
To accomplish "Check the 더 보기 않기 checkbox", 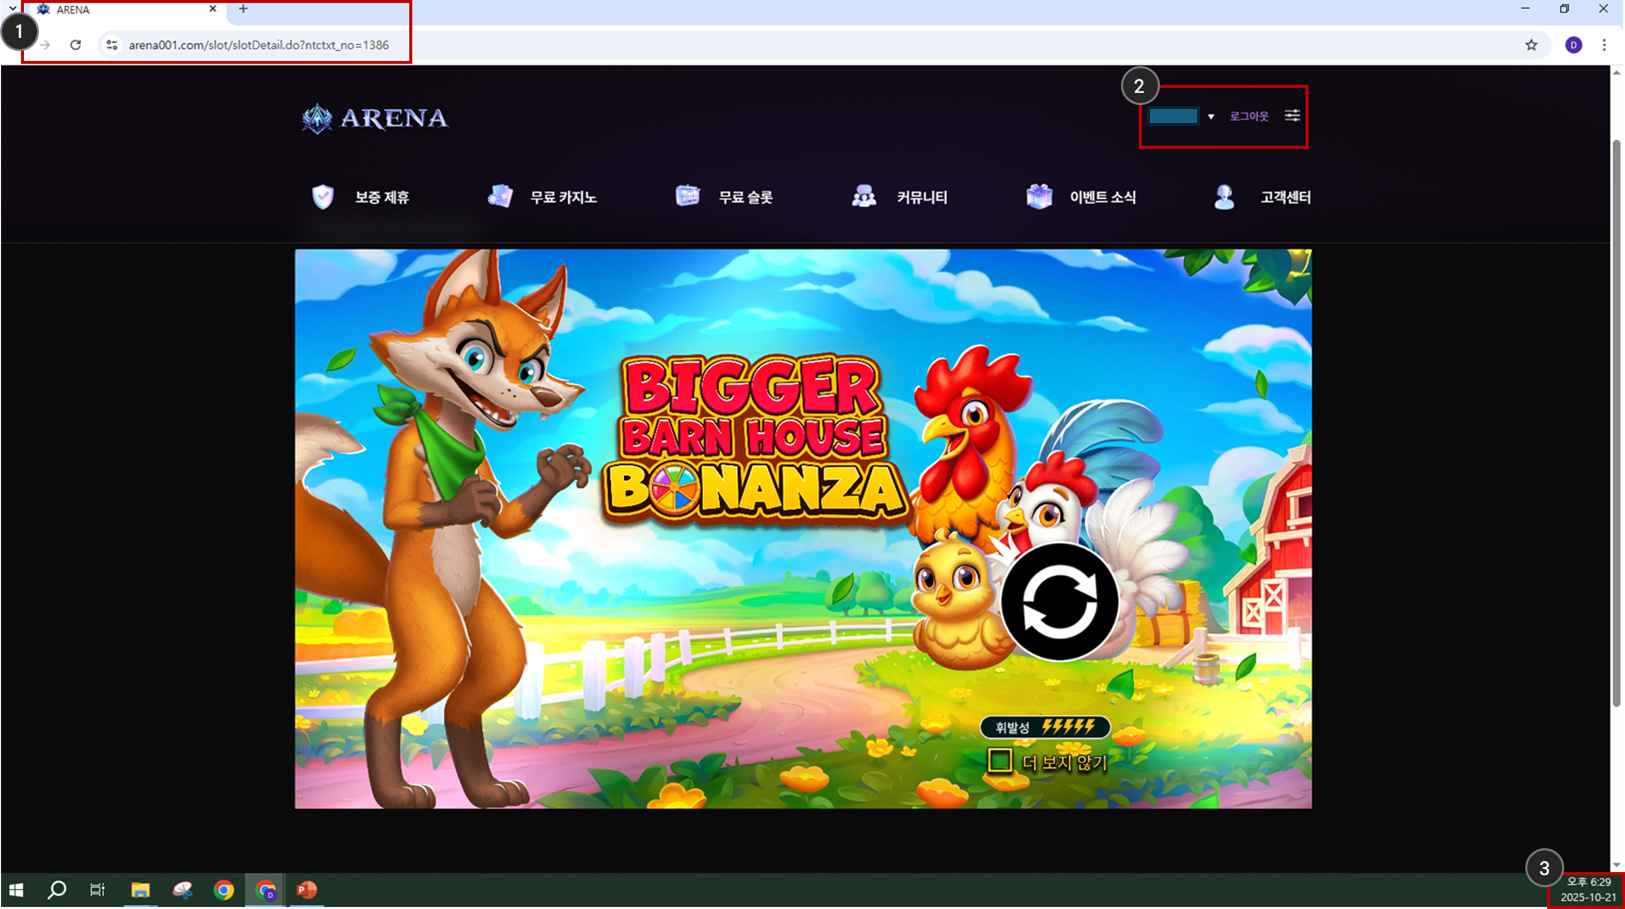I will point(999,761).
